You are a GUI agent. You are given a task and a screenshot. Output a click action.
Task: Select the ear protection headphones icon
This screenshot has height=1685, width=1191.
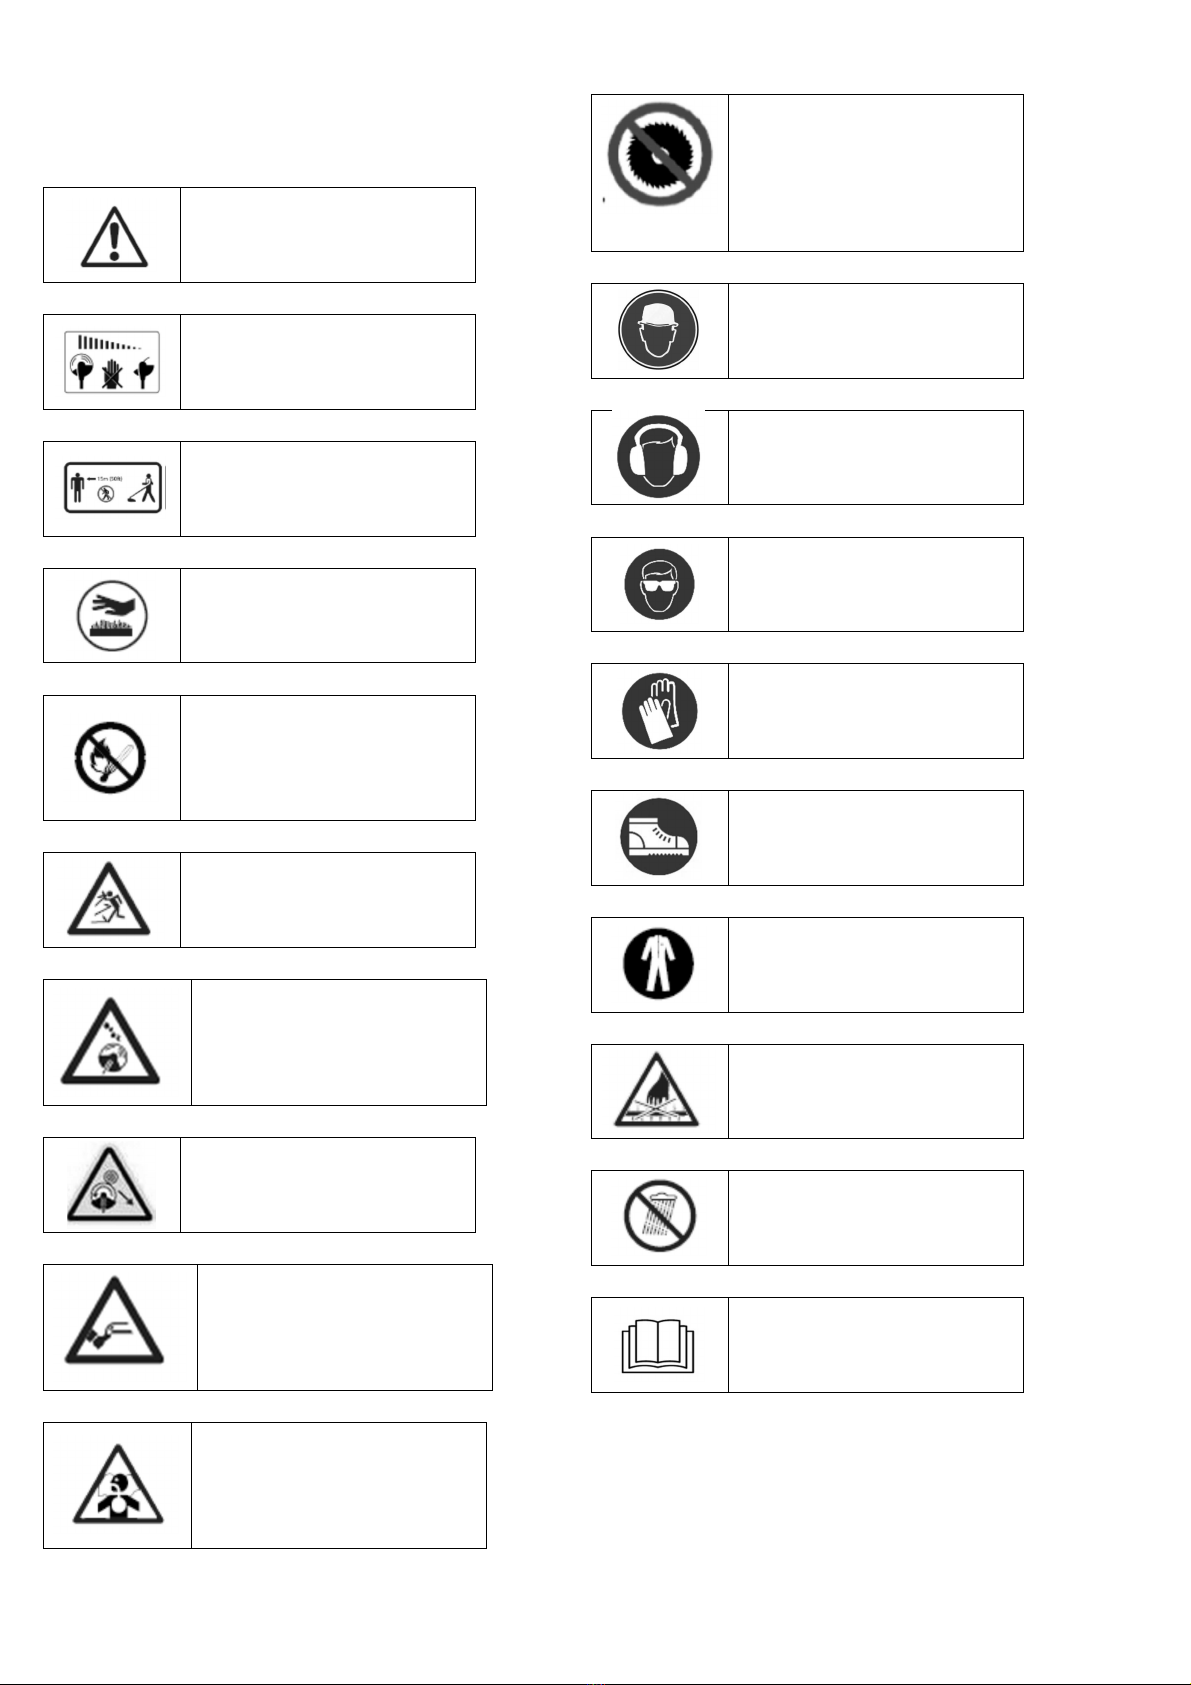(x=658, y=457)
